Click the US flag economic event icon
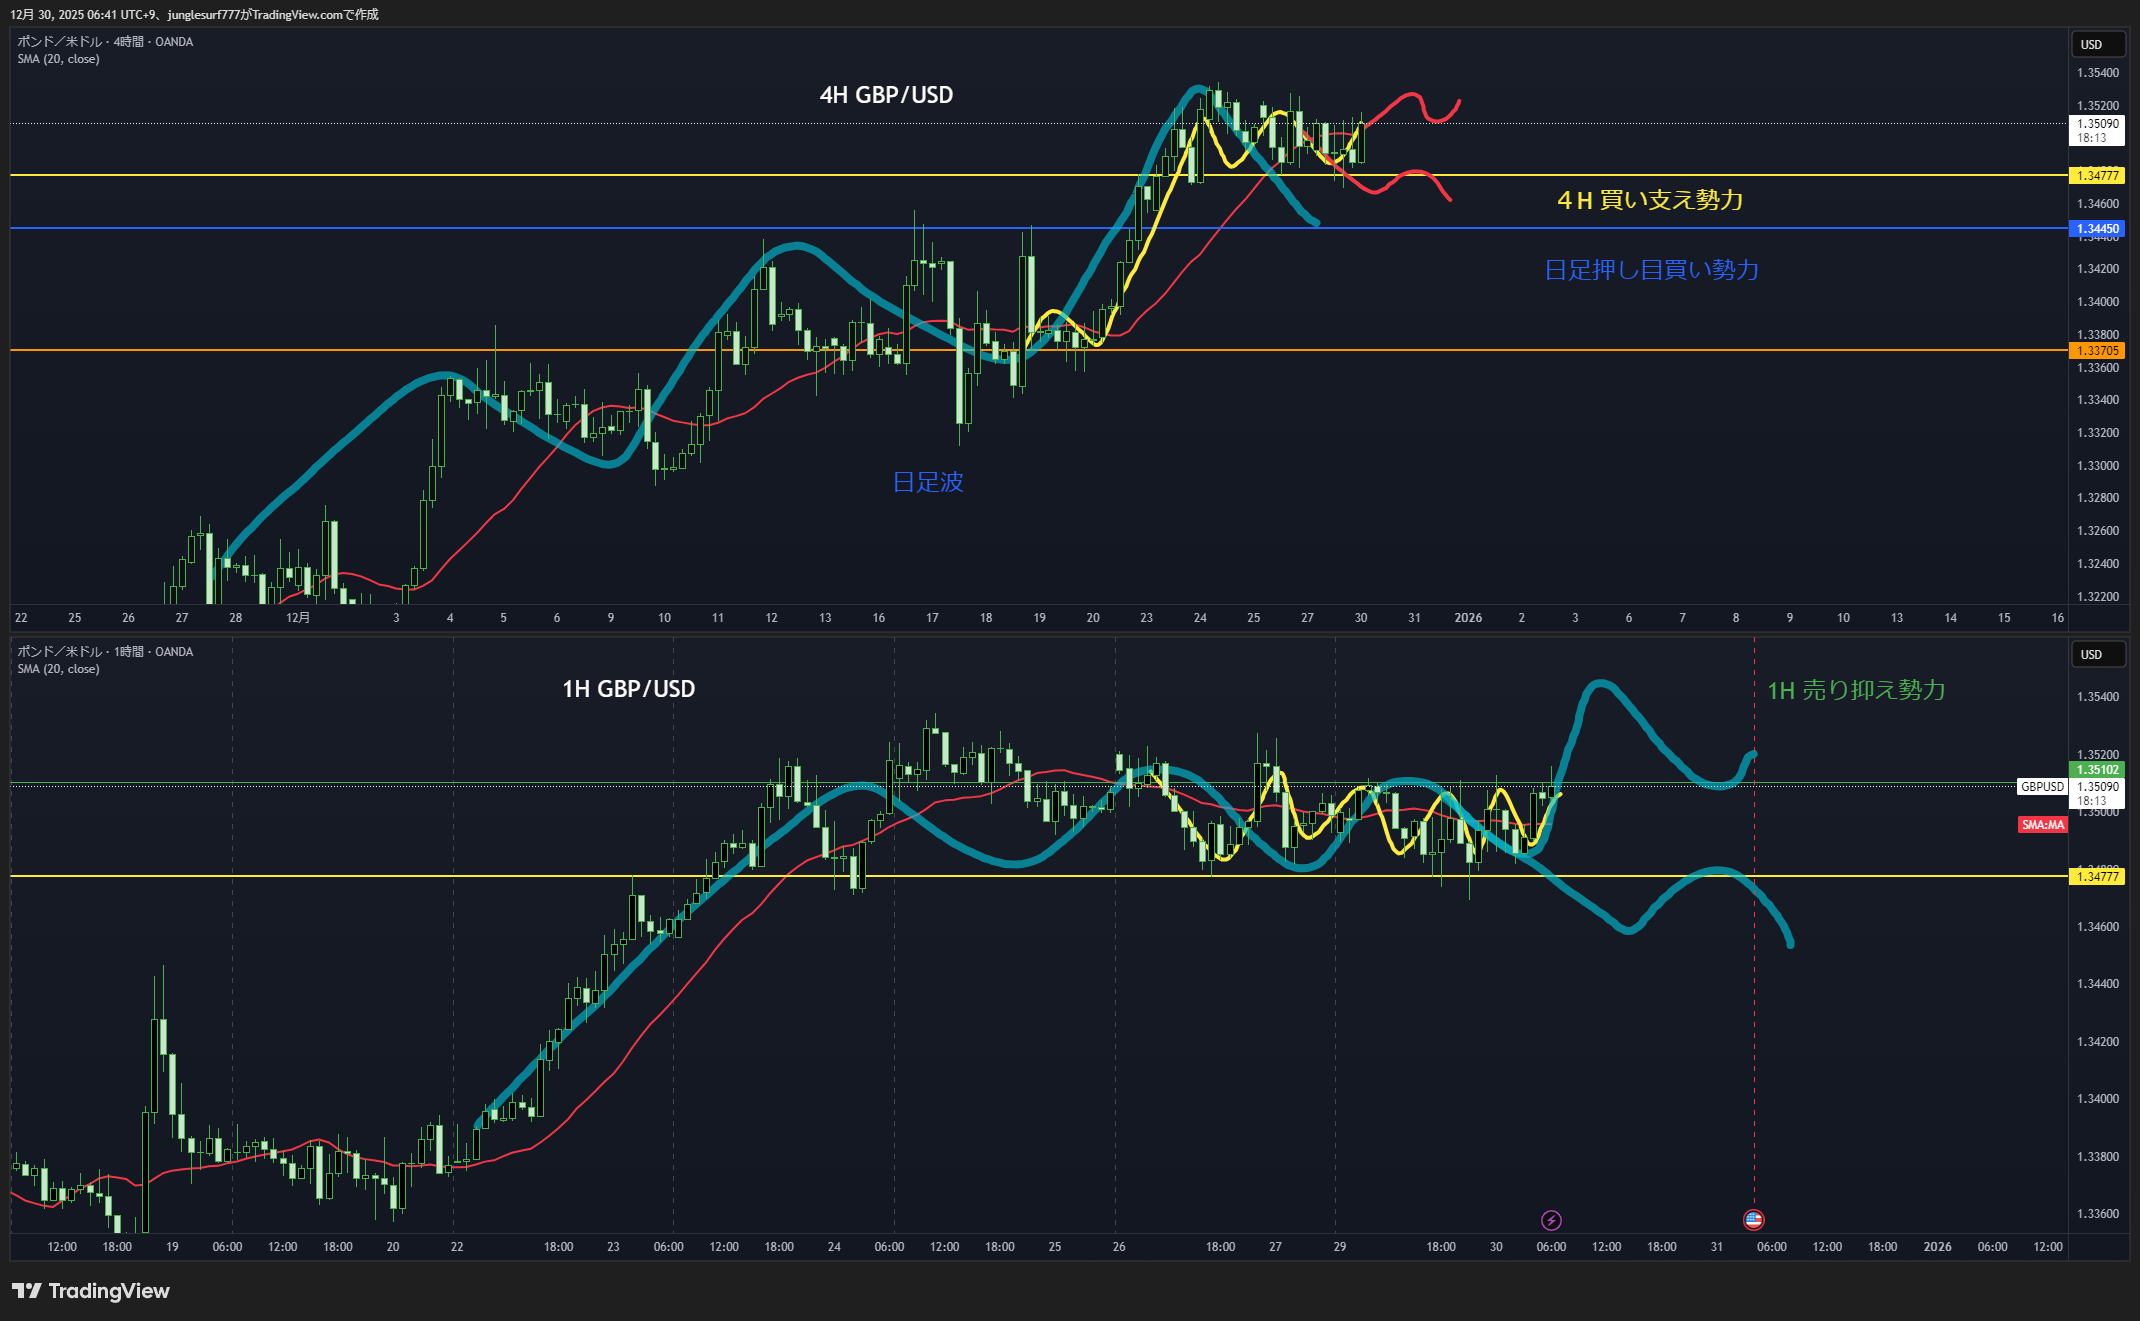The width and height of the screenshot is (2140, 1321). point(1753,1220)
